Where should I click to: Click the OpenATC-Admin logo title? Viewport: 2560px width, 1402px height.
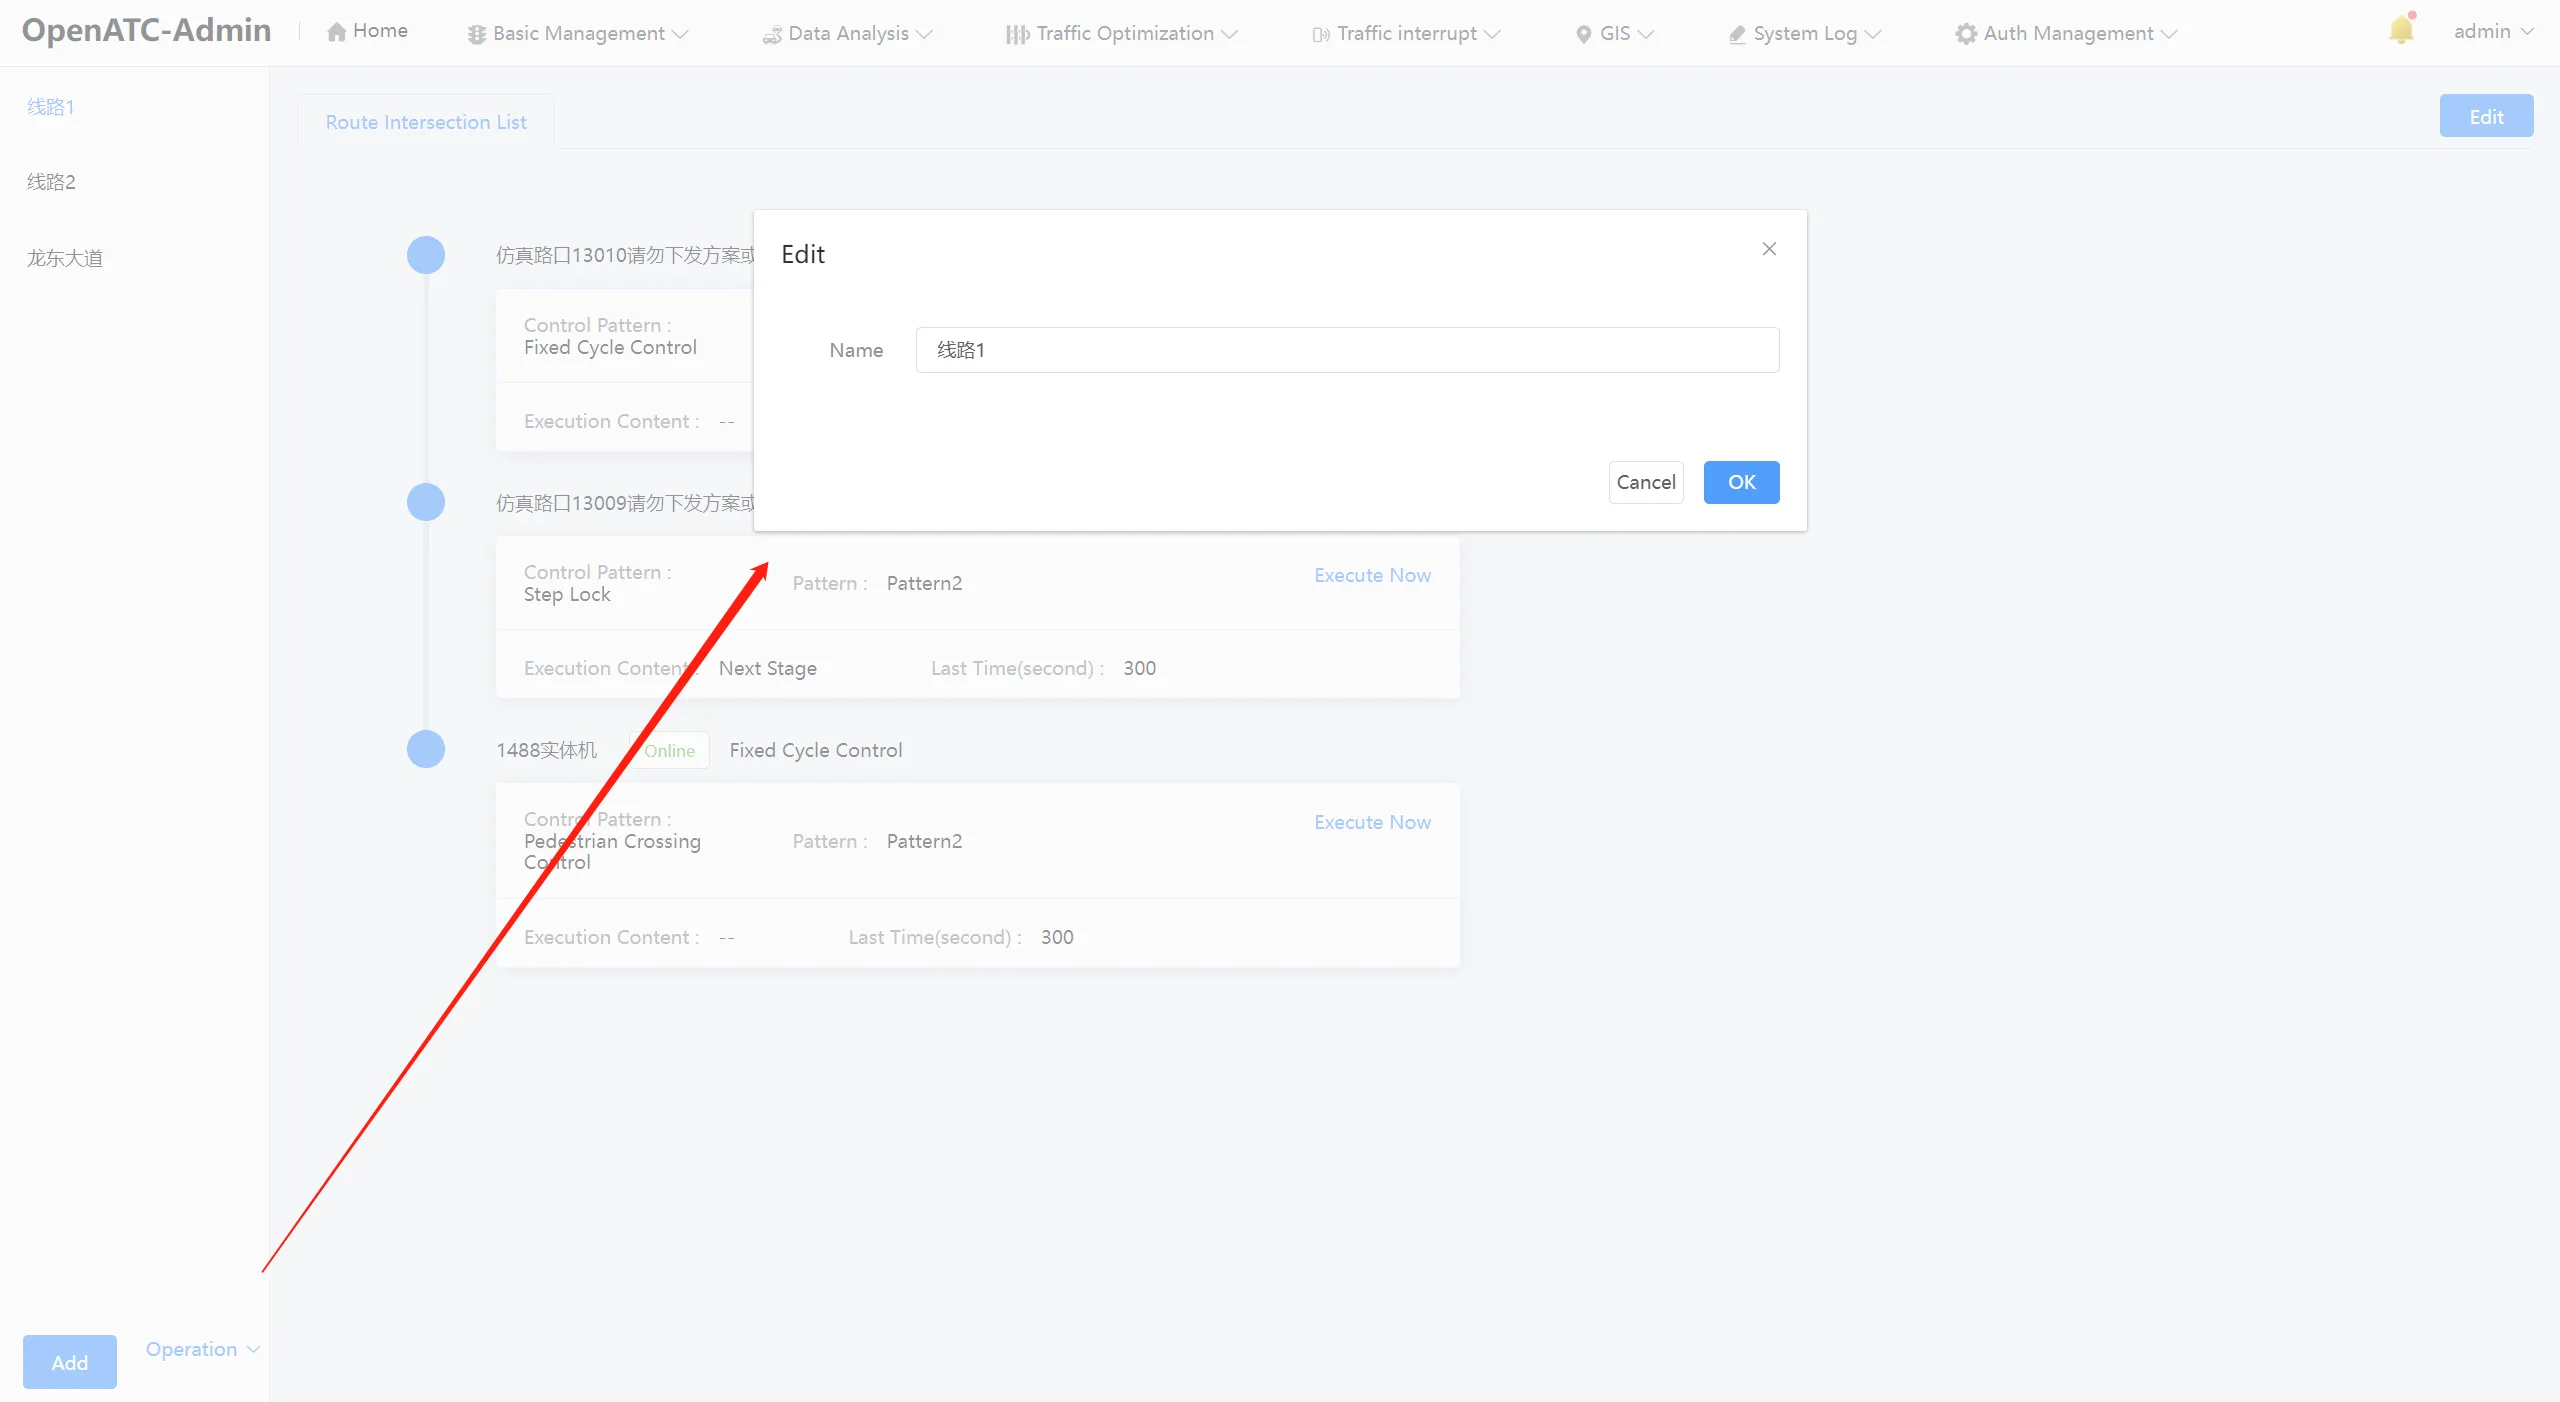pos(146,30)
